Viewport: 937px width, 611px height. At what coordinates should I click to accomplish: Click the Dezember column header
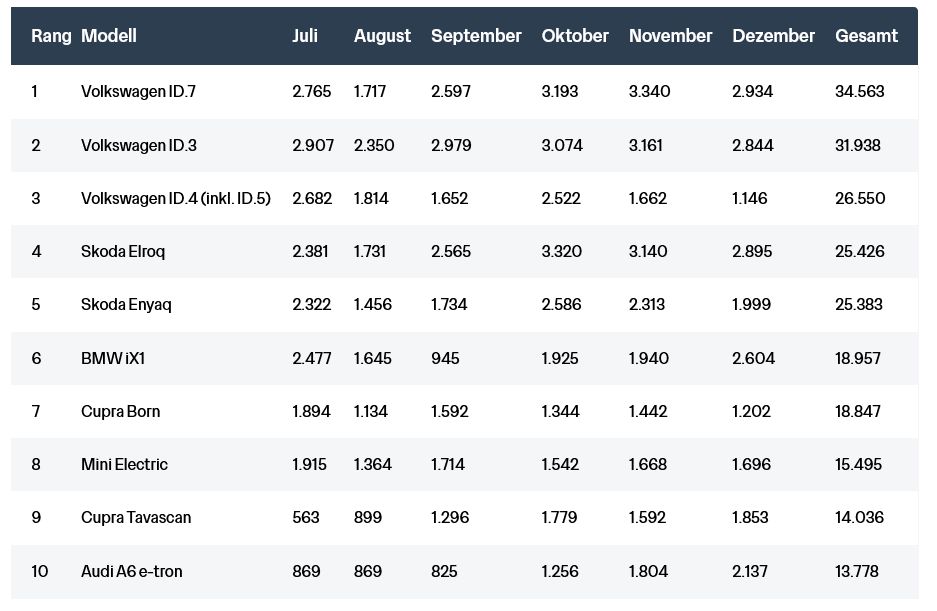pyautogui.click(x=773, y=36)
